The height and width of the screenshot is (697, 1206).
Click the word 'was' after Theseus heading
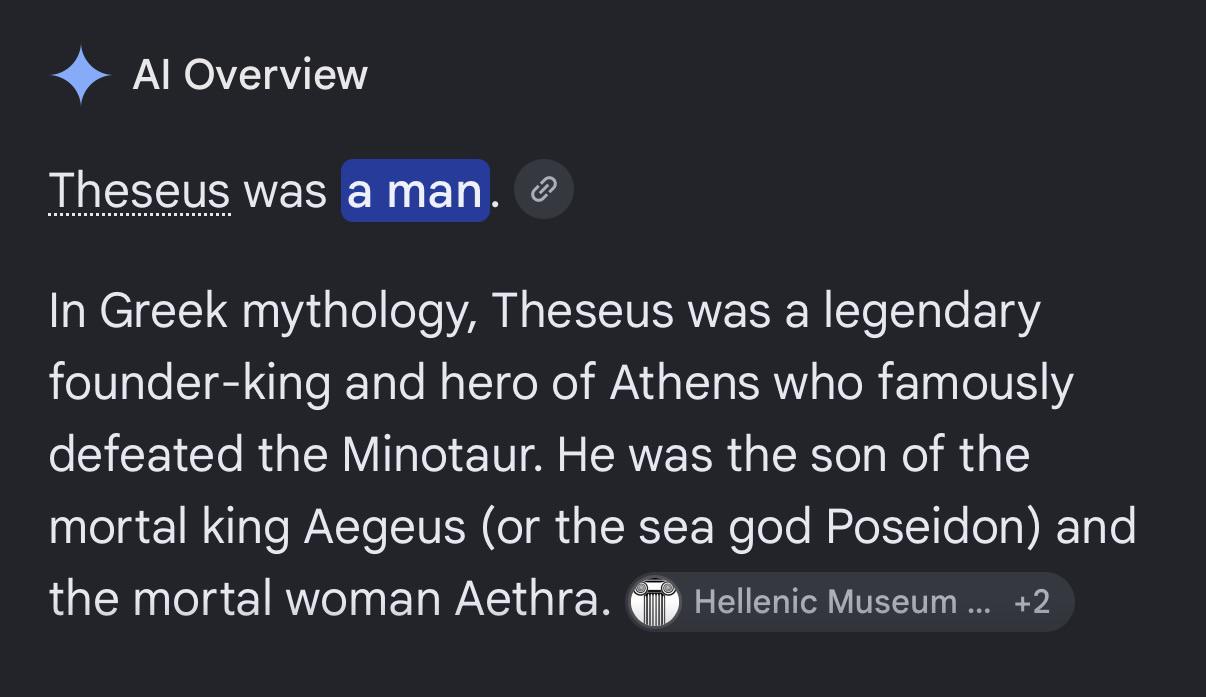pyautogui.click(x=285, y=190)
